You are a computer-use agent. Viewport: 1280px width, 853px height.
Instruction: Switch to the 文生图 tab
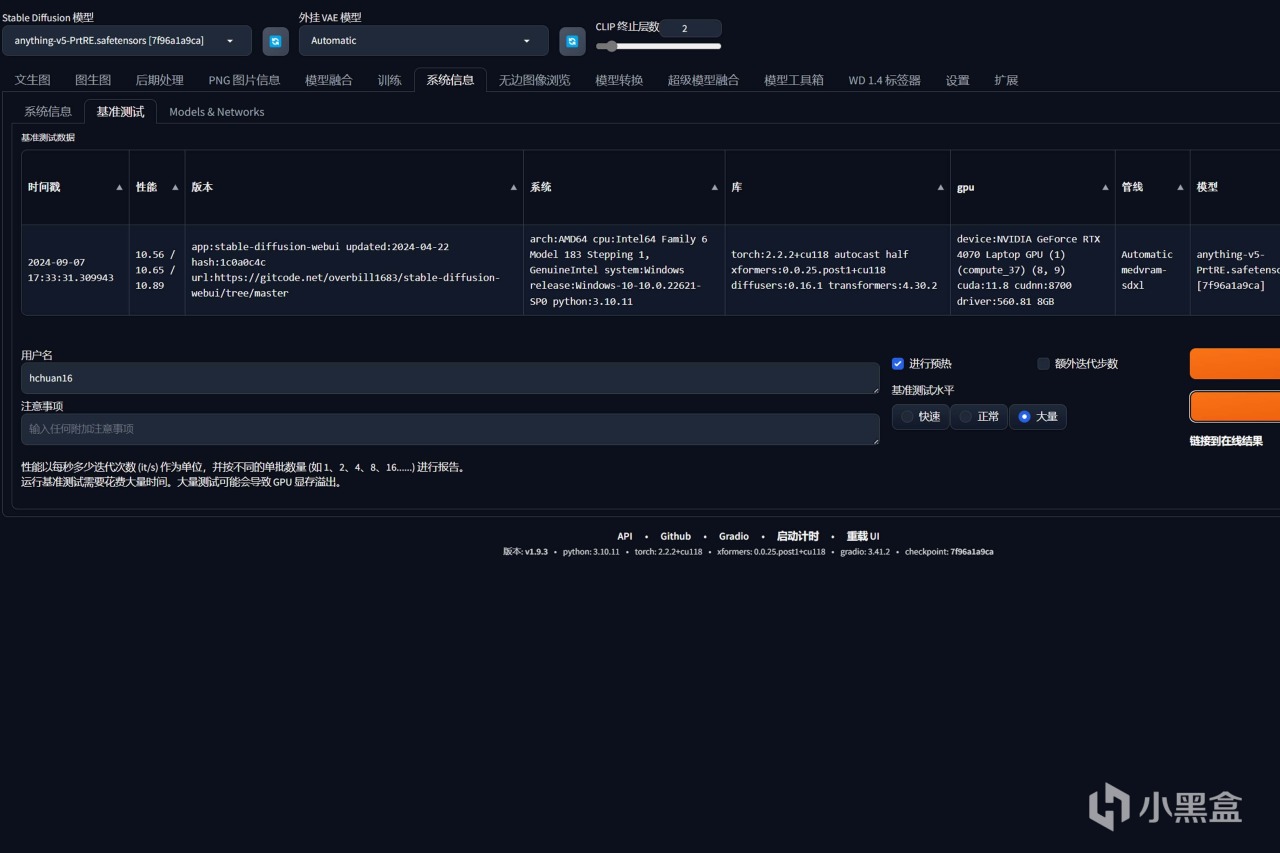click(33, 80)
